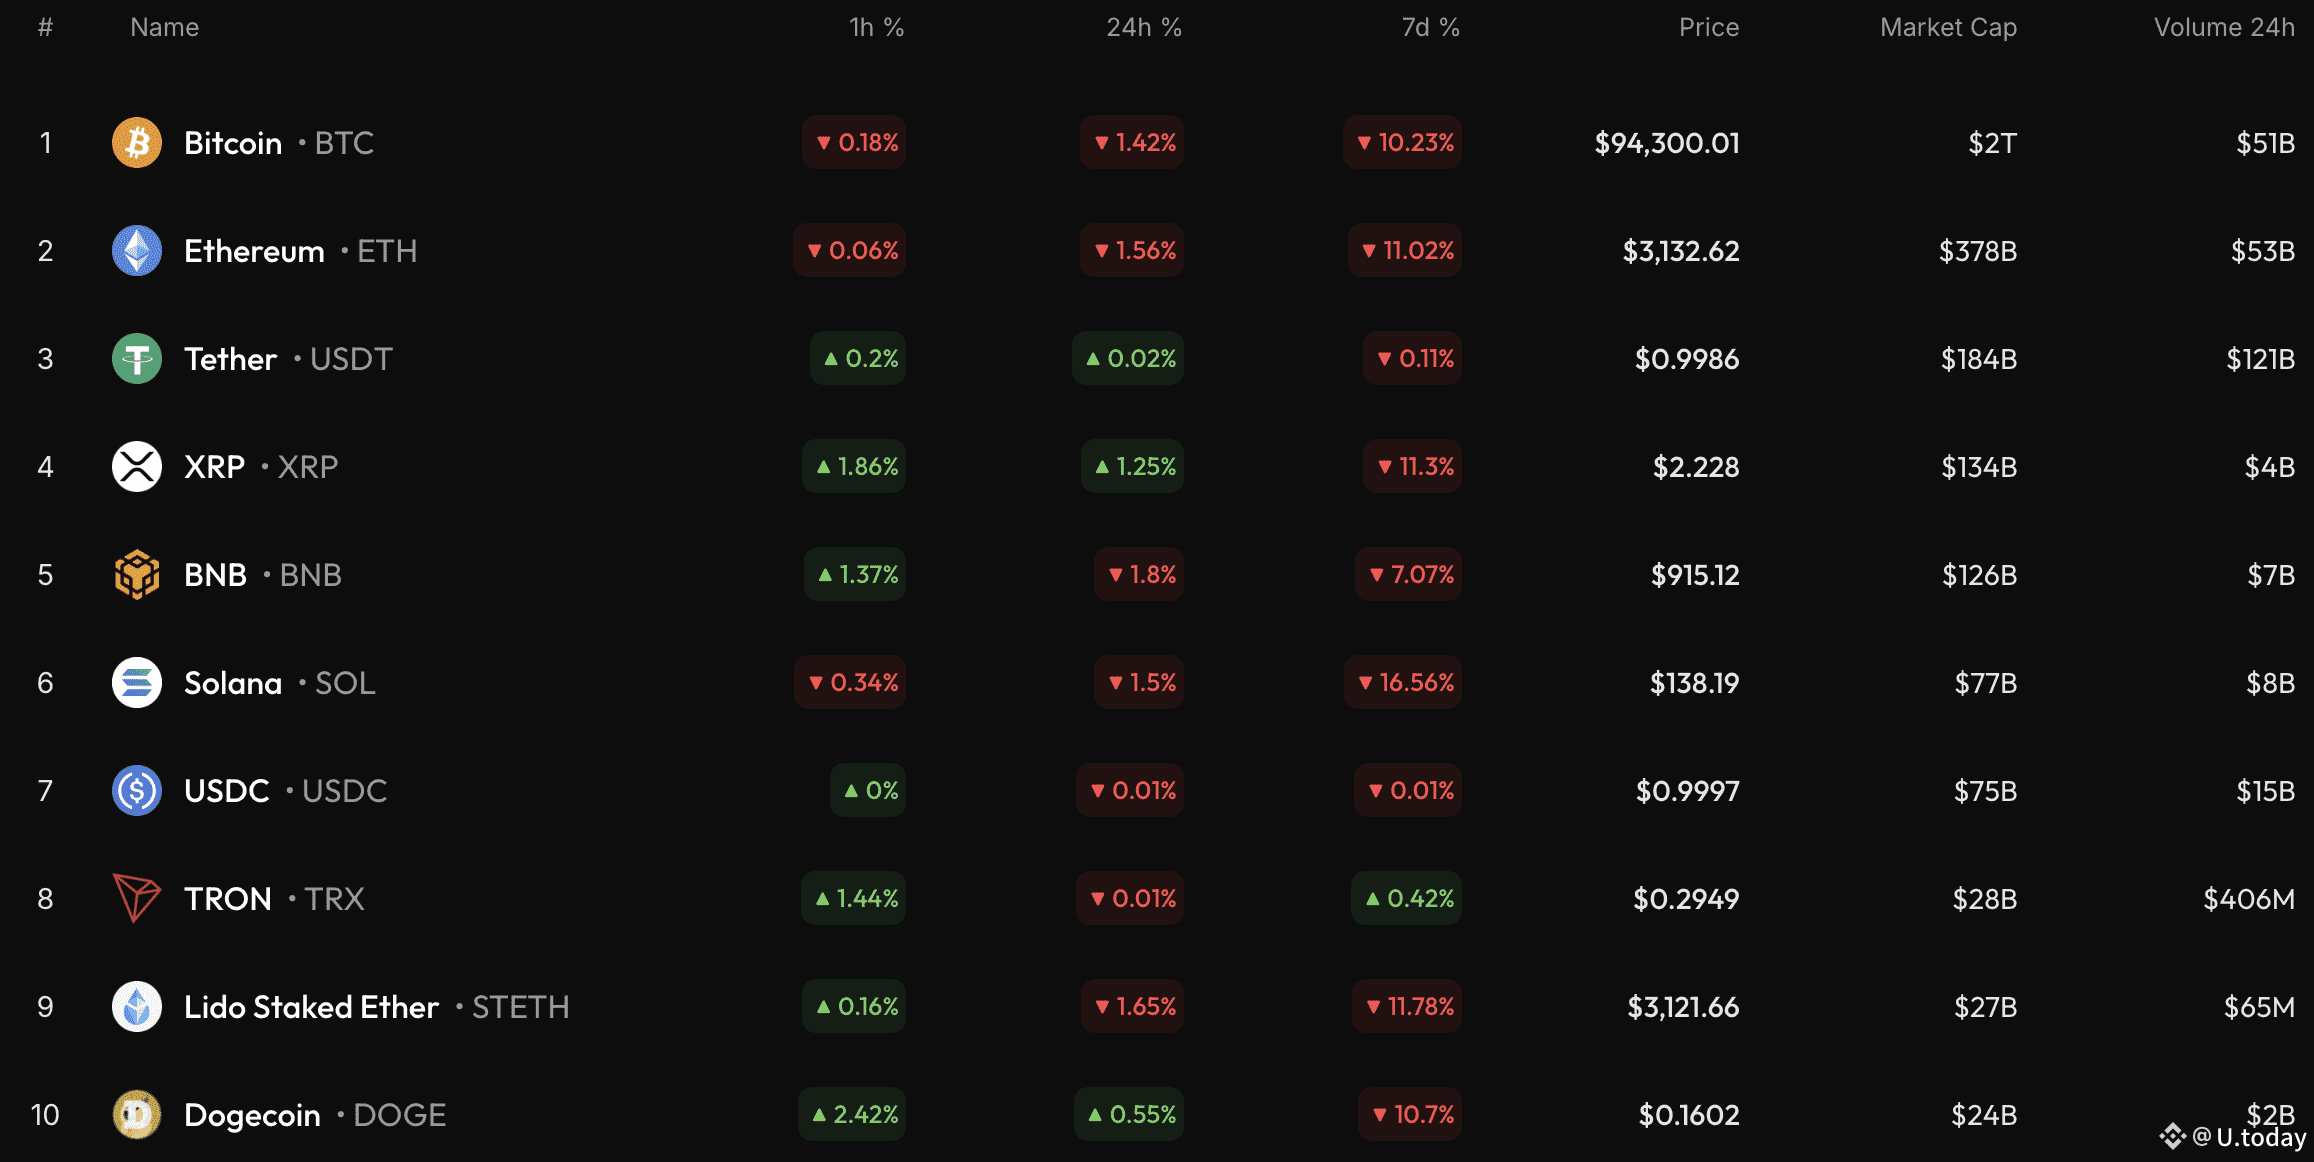Click the BNB cube icon
The image size is (2314, 1162).
(x=137, y=575)
